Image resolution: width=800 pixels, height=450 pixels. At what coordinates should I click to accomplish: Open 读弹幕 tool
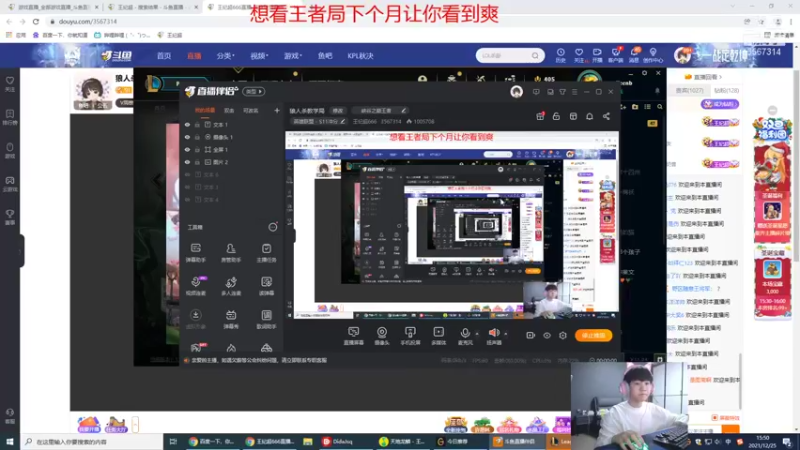tap(266, 286)
